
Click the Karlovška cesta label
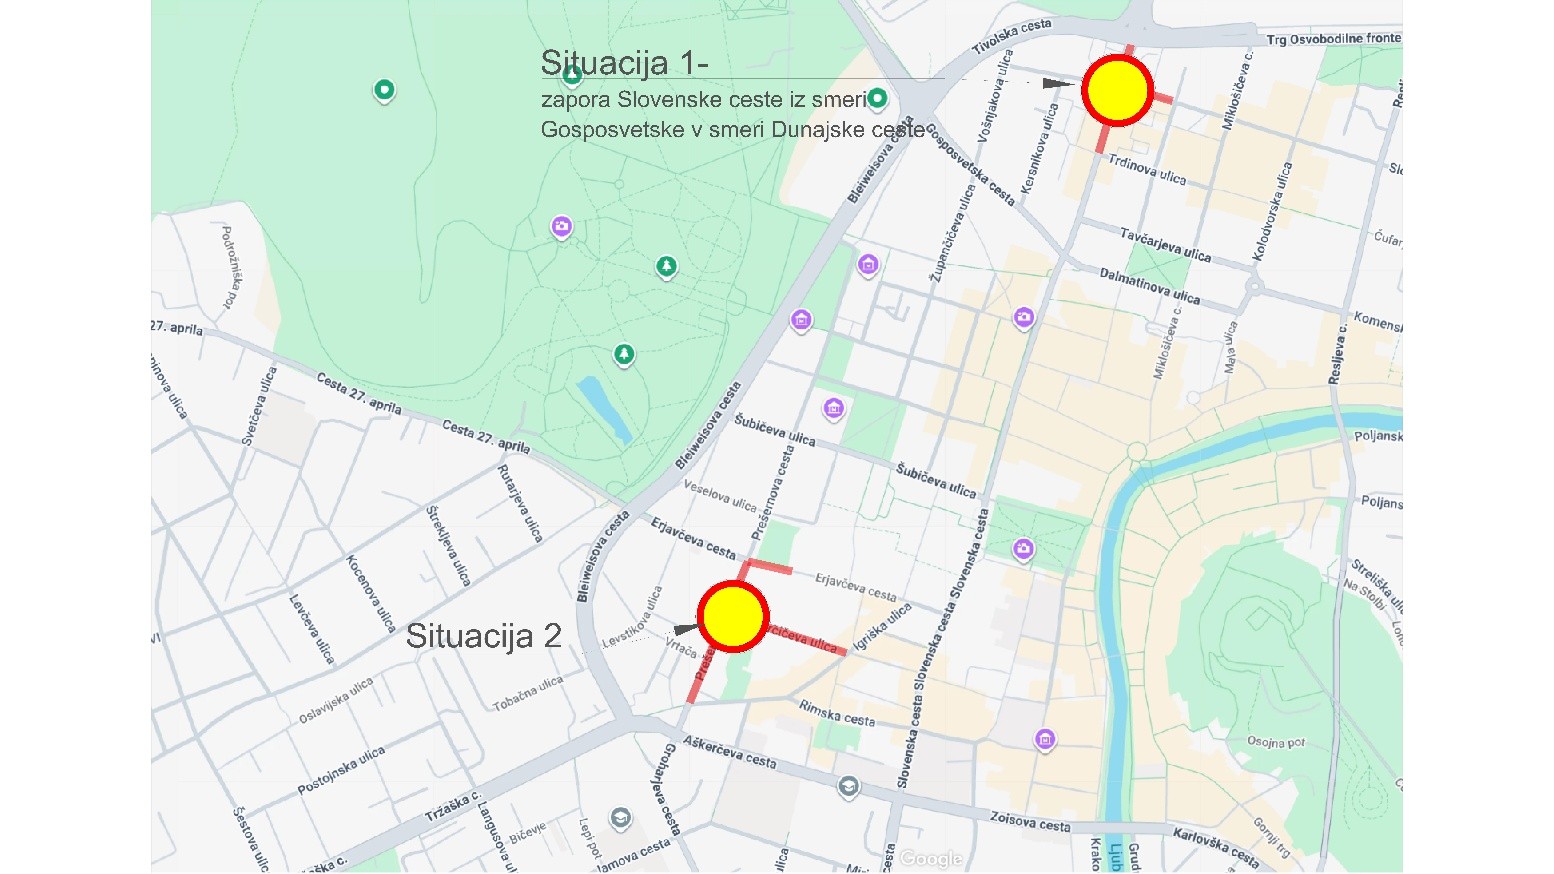click(x=1216, y=847)
